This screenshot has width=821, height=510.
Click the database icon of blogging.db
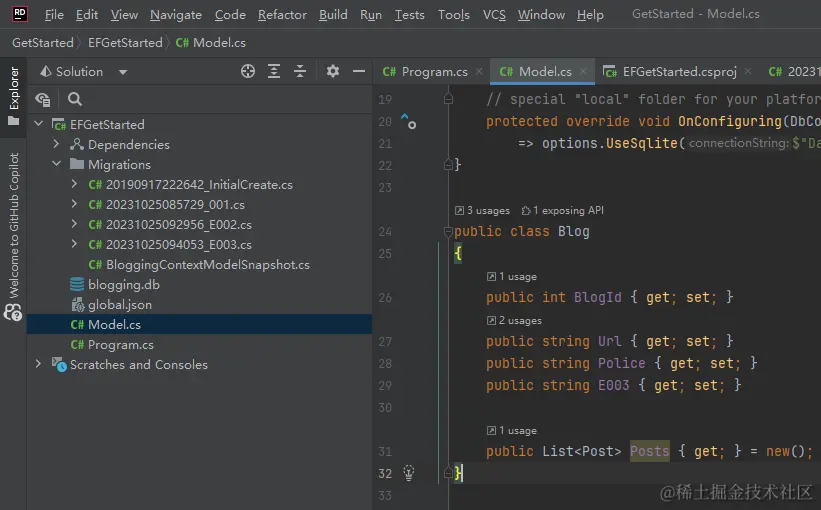(77, 284)
